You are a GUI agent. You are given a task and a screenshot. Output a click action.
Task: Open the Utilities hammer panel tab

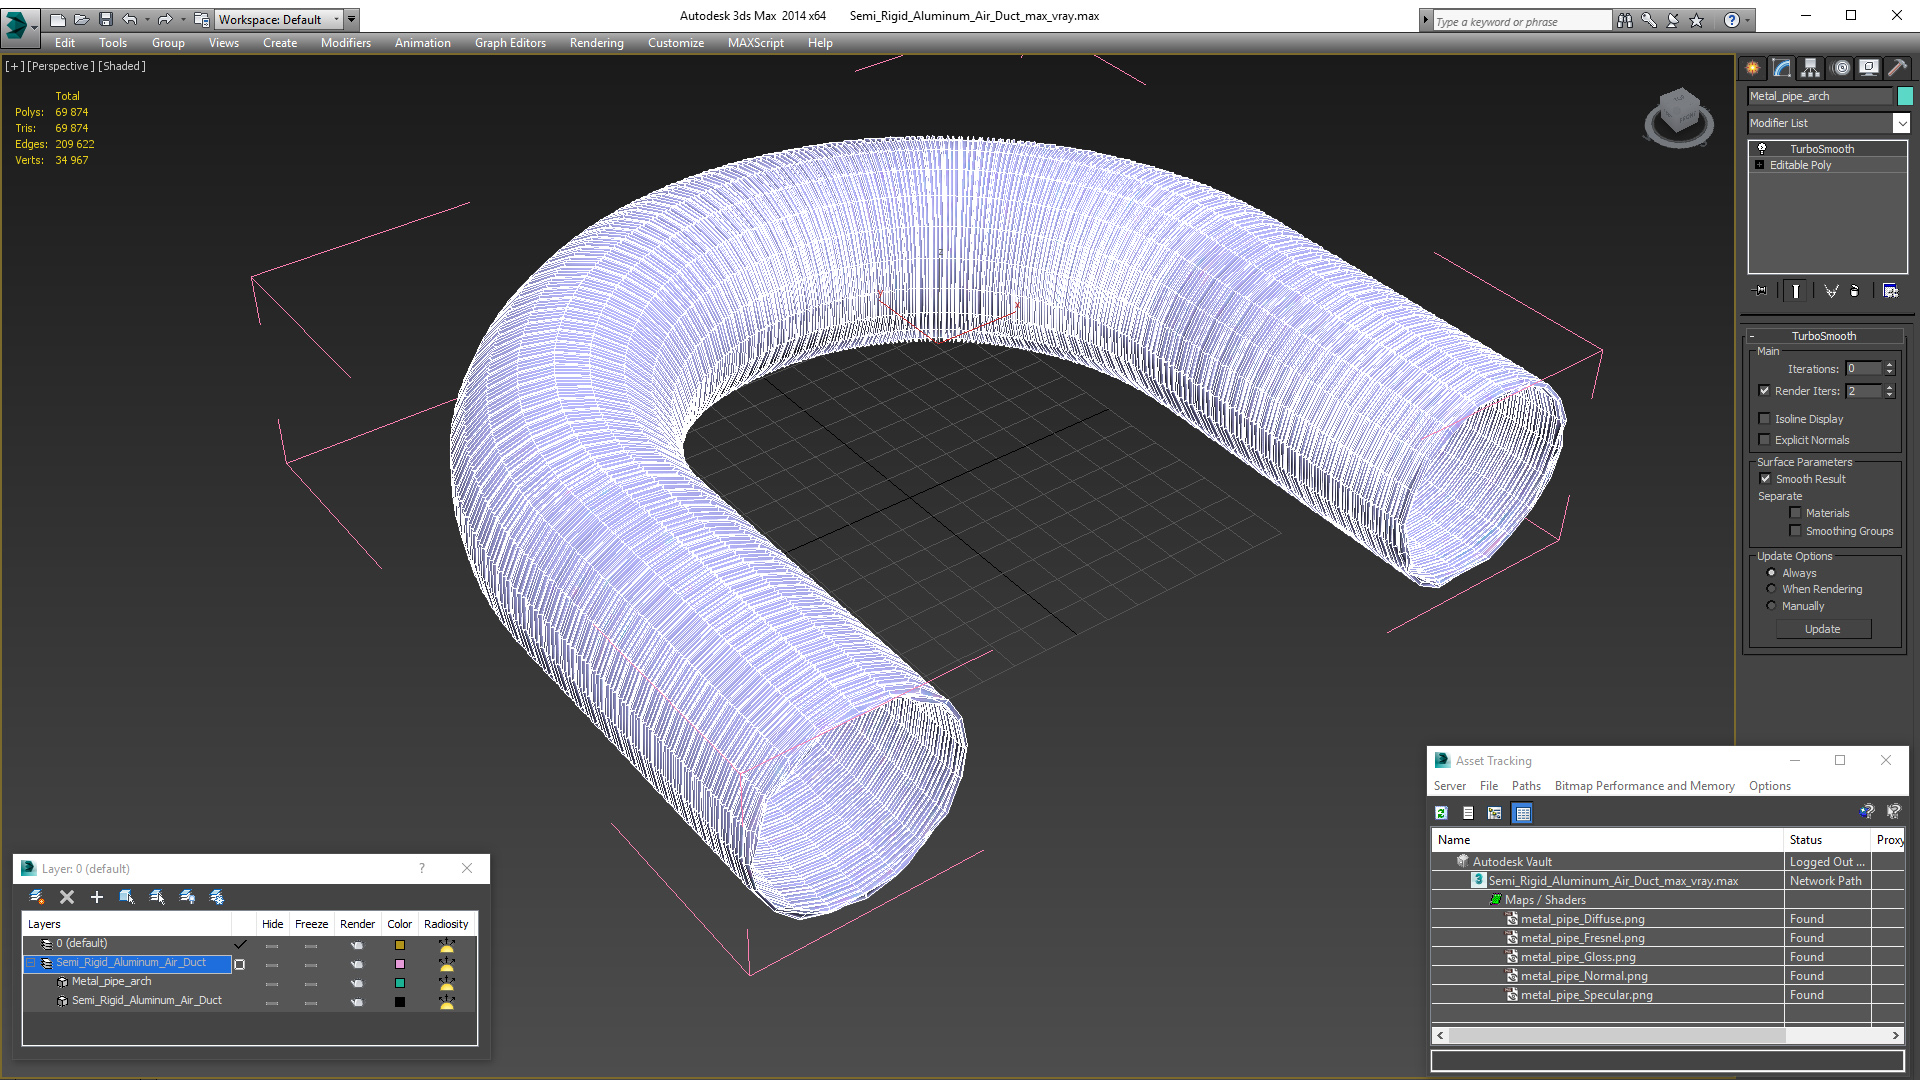[x=1897, y=68]
